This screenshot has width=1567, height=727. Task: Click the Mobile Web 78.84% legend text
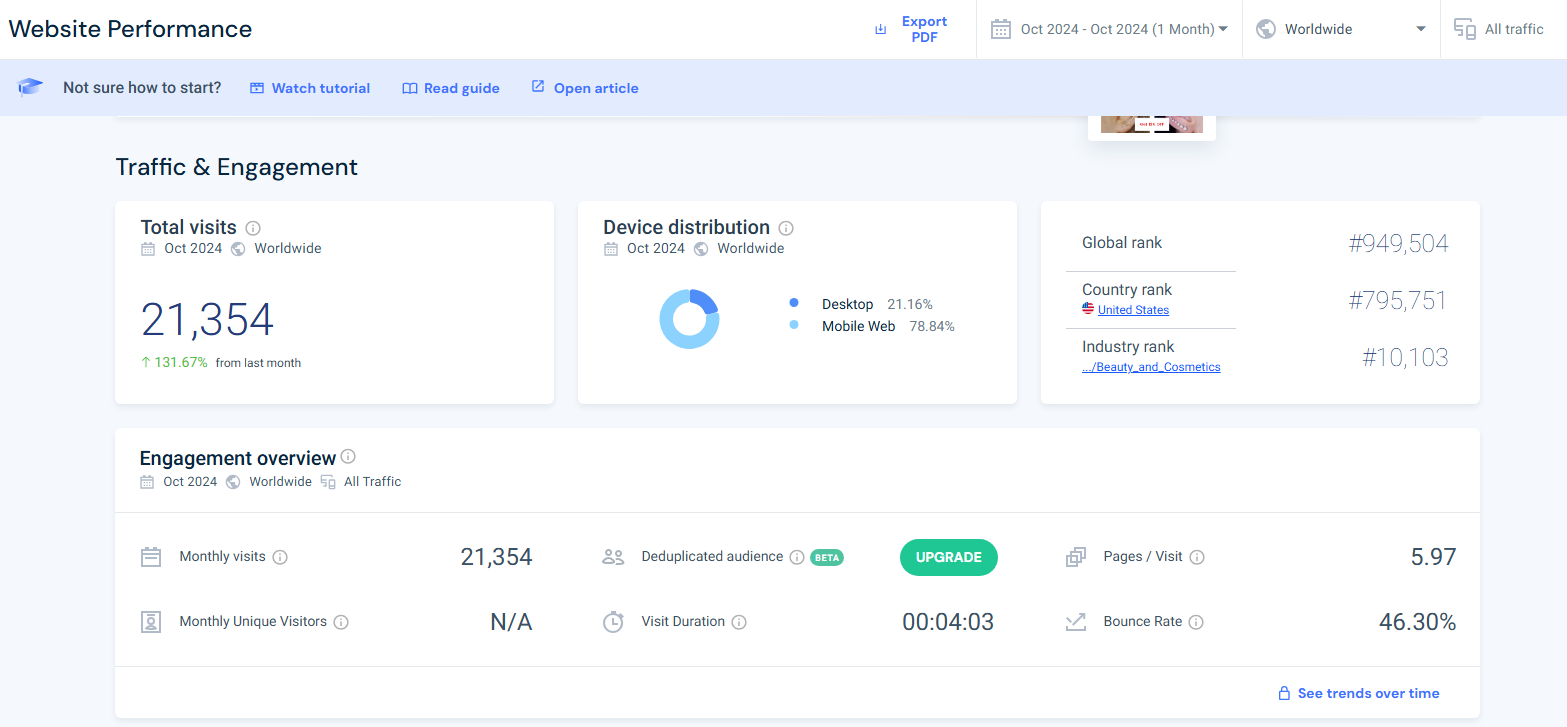click(888, 326)
